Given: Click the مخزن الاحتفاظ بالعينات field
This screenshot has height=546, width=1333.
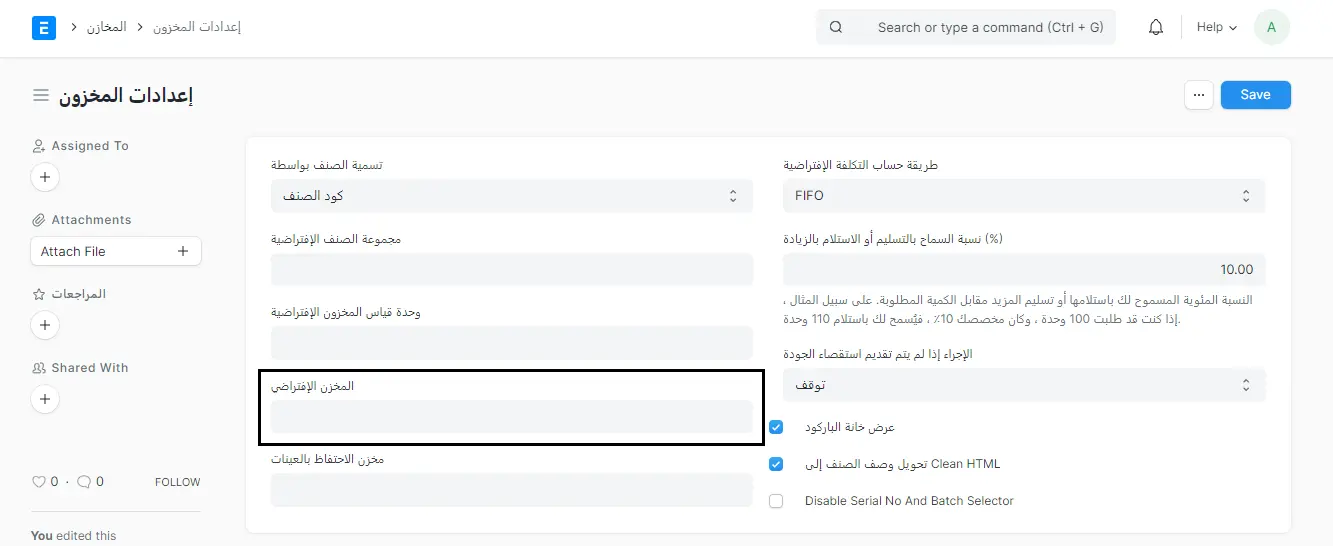Looking at the screenshot, I should point(511,490).
